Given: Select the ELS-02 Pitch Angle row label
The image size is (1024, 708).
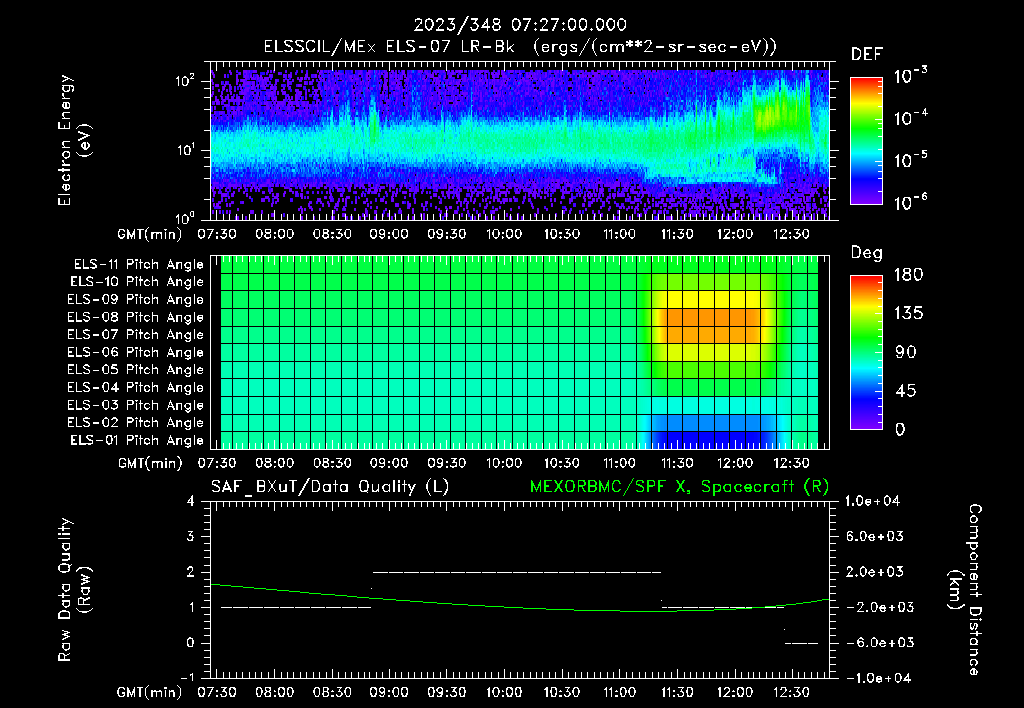Looking at the screenshot, I should click(136, 423).
